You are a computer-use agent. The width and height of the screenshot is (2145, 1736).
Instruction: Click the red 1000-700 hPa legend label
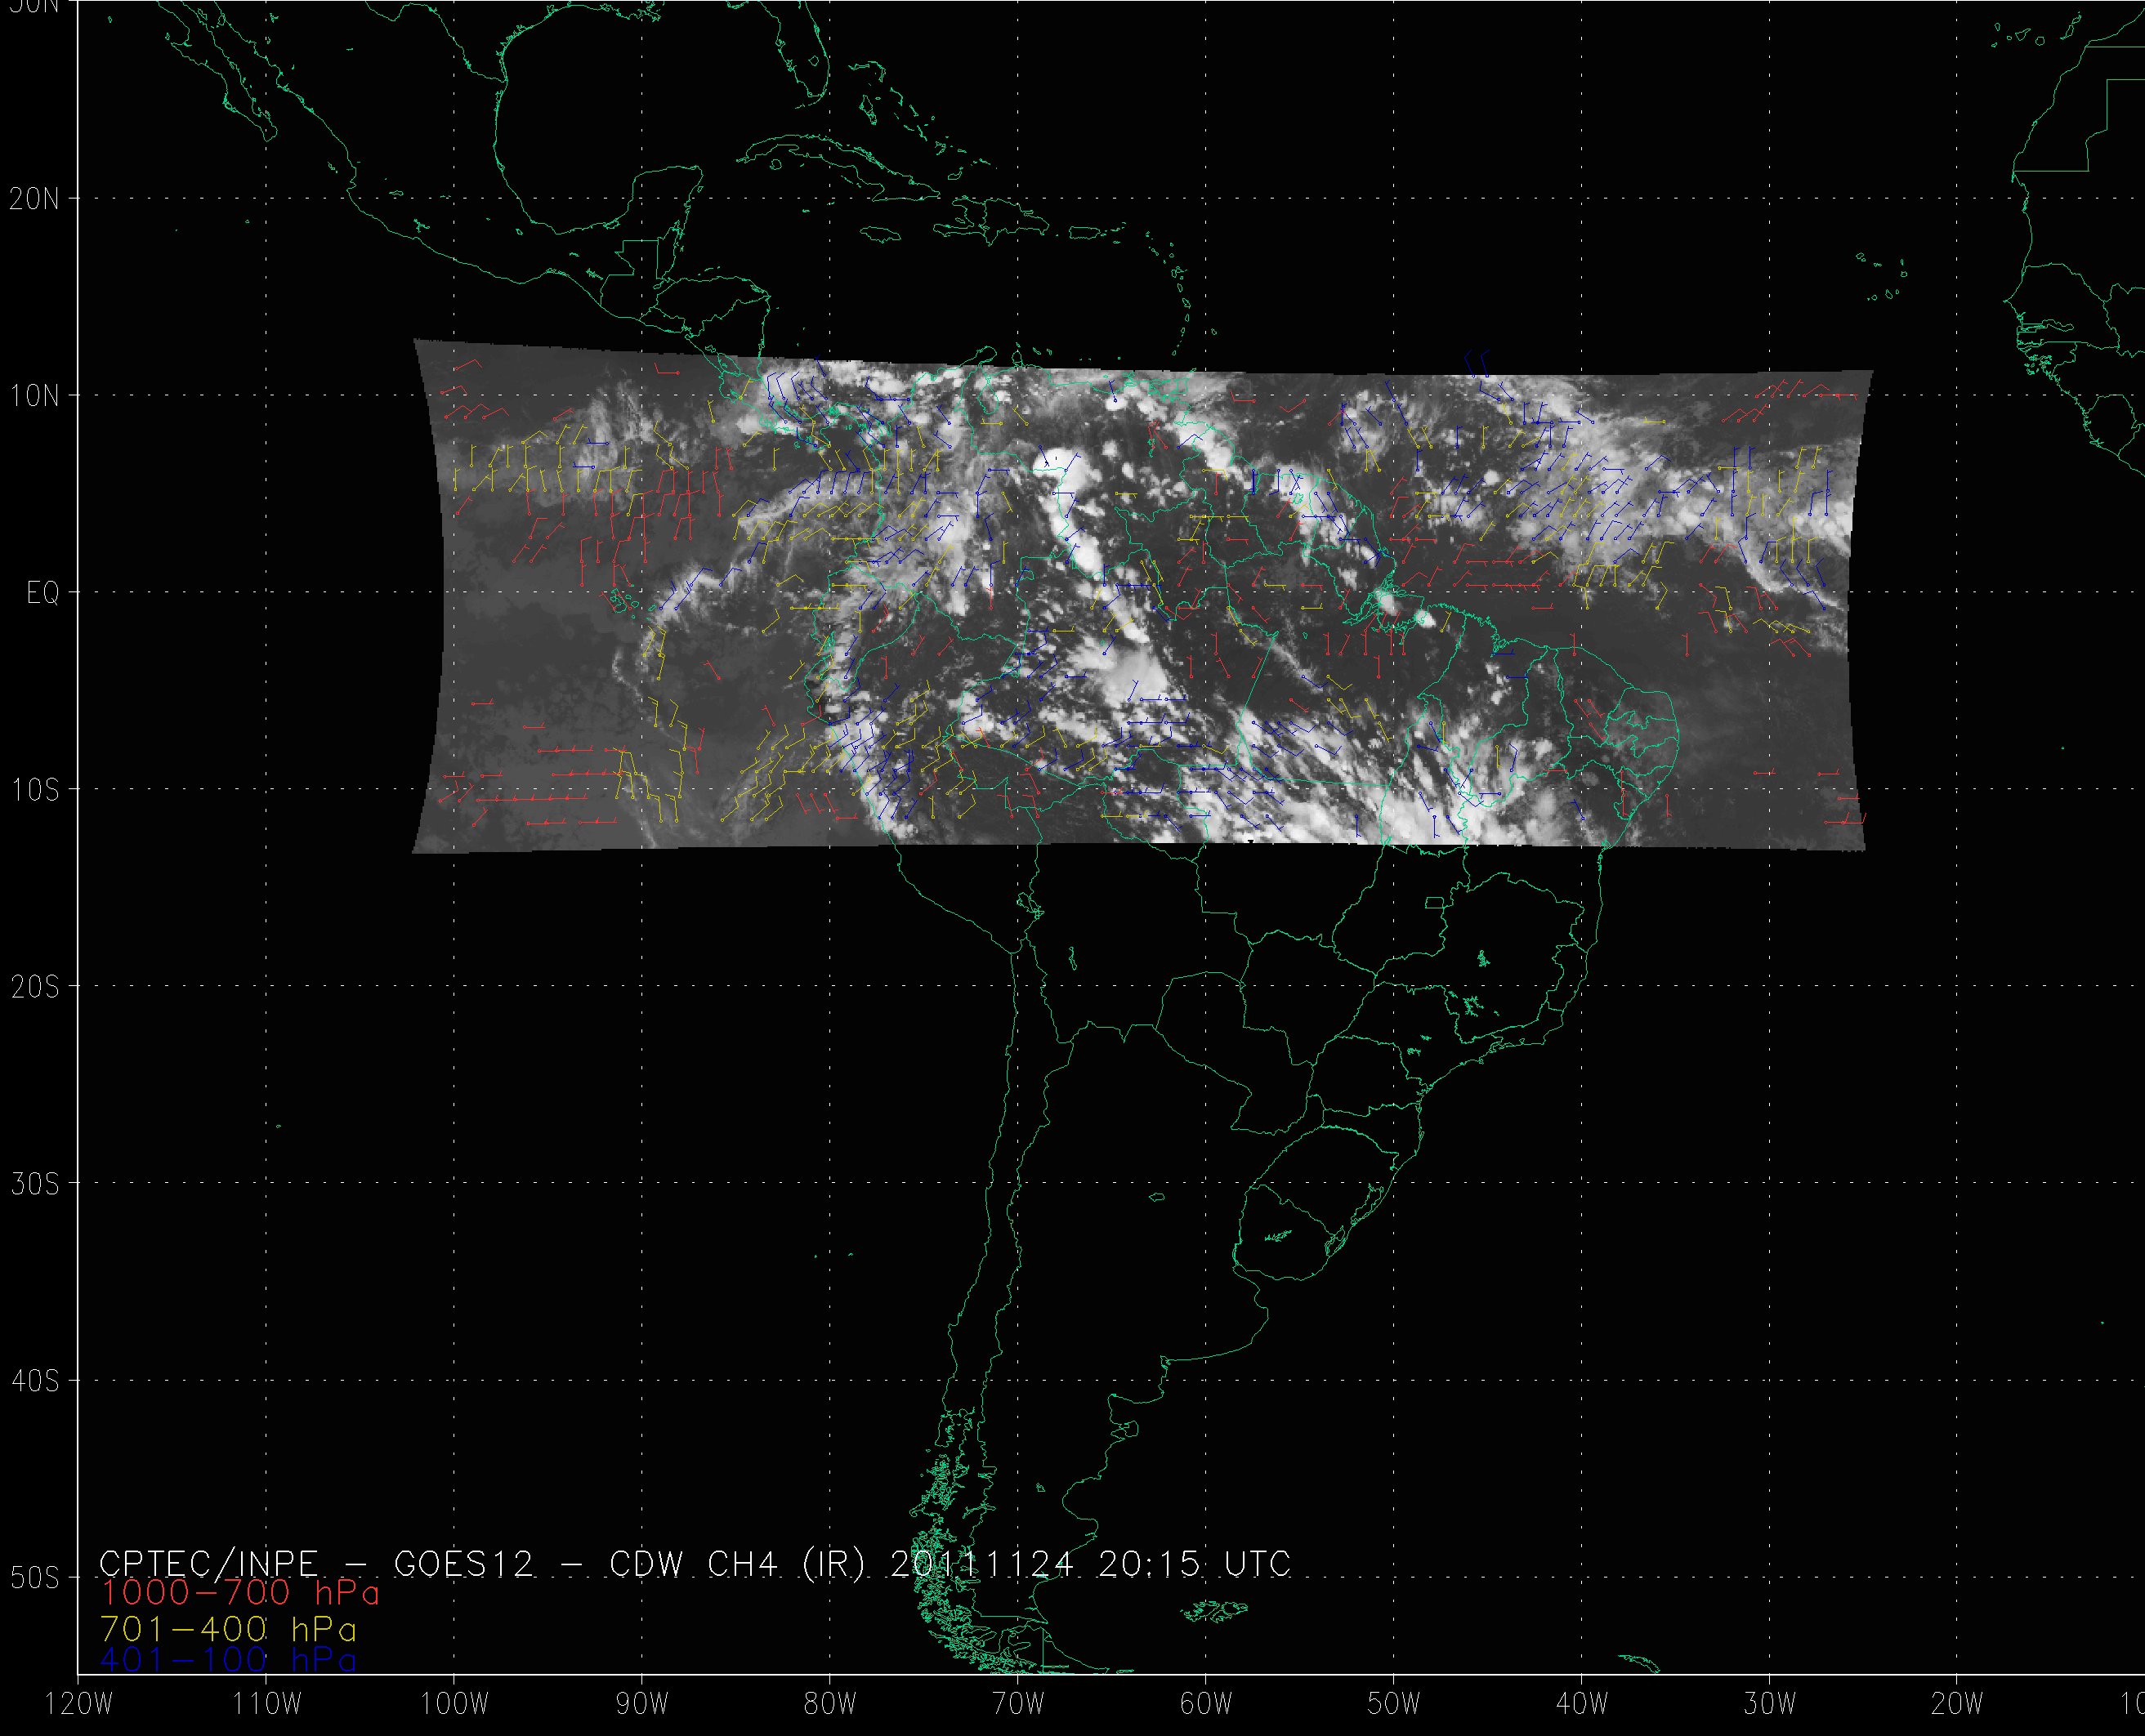tap(240, 1592)
